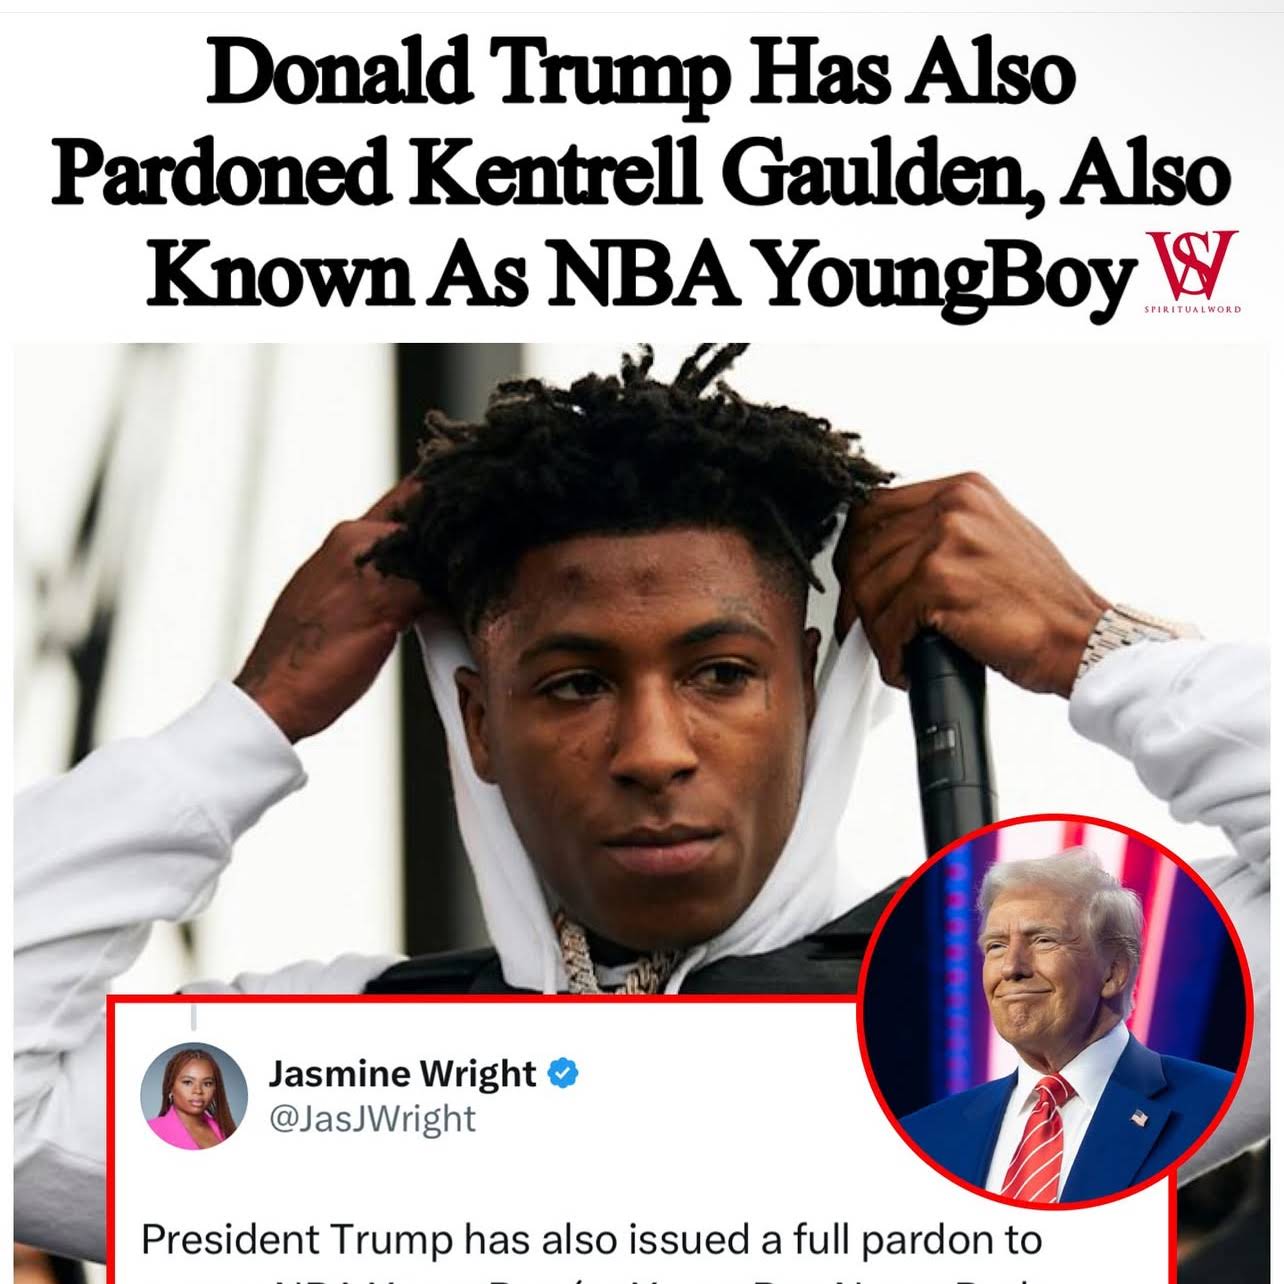This screenshot has width=1284, height=1284.
Task: Open the @JasJWright handle link
Action: pyautogui.click(x=372, y=1118)
